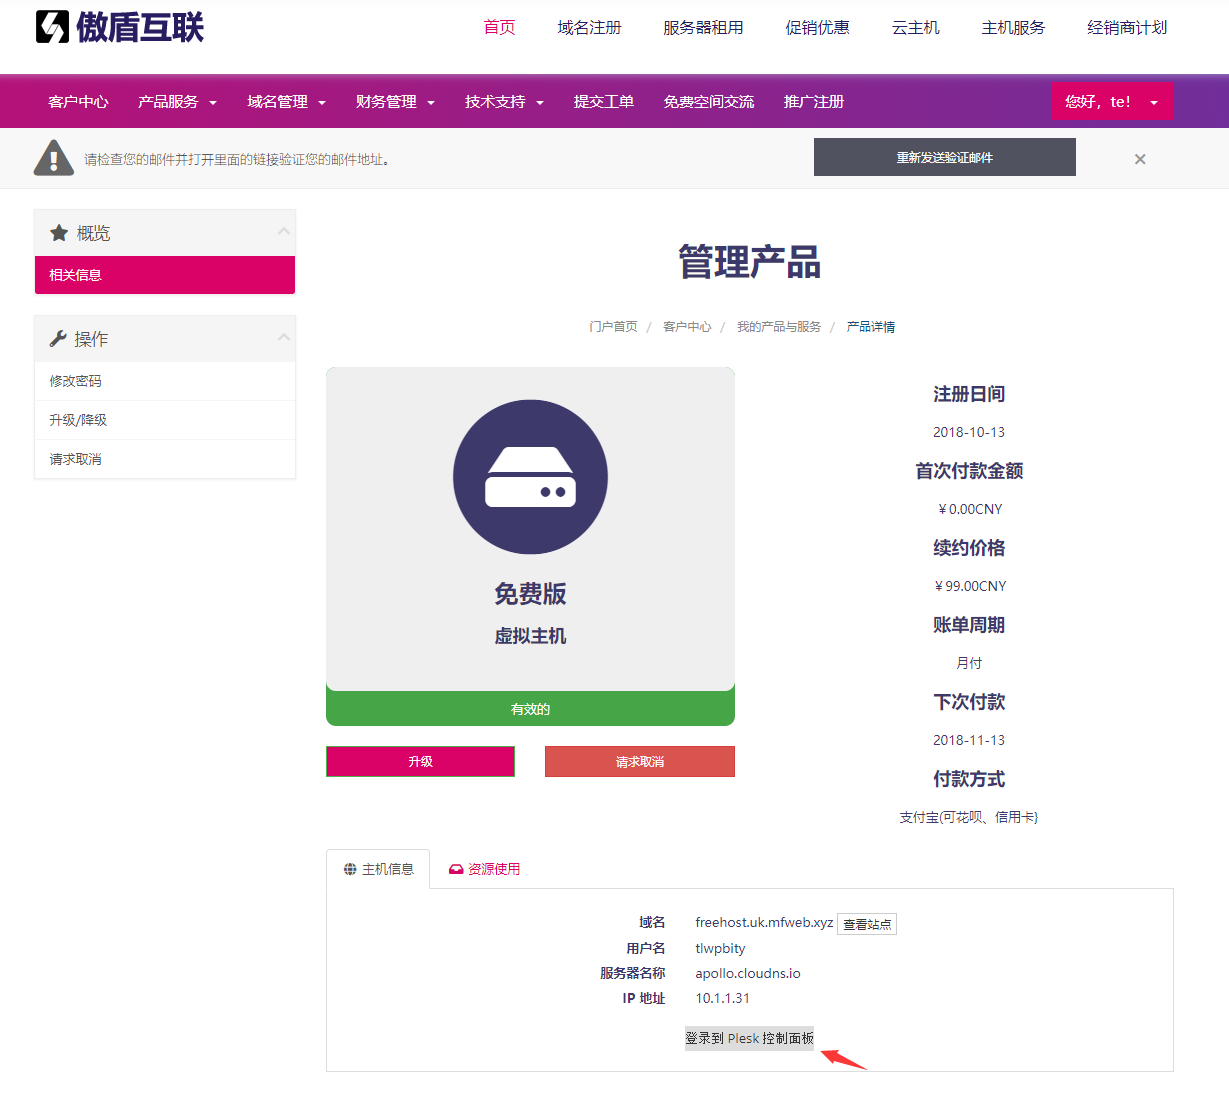Click the warning triangle icon
1229x1103 pixels.
54,158
